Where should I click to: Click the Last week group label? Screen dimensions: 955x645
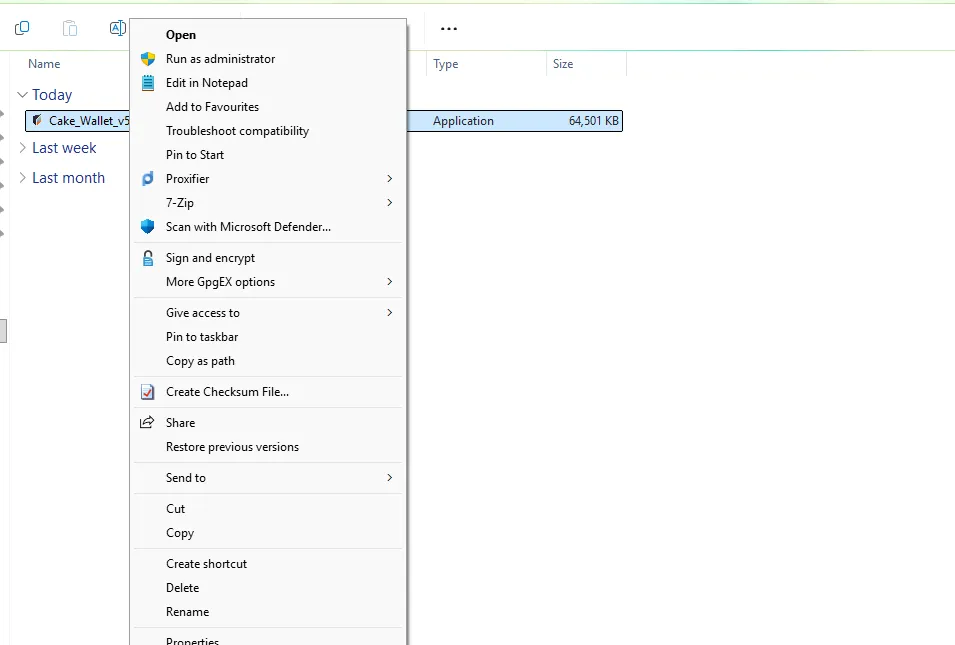(64, 148)
